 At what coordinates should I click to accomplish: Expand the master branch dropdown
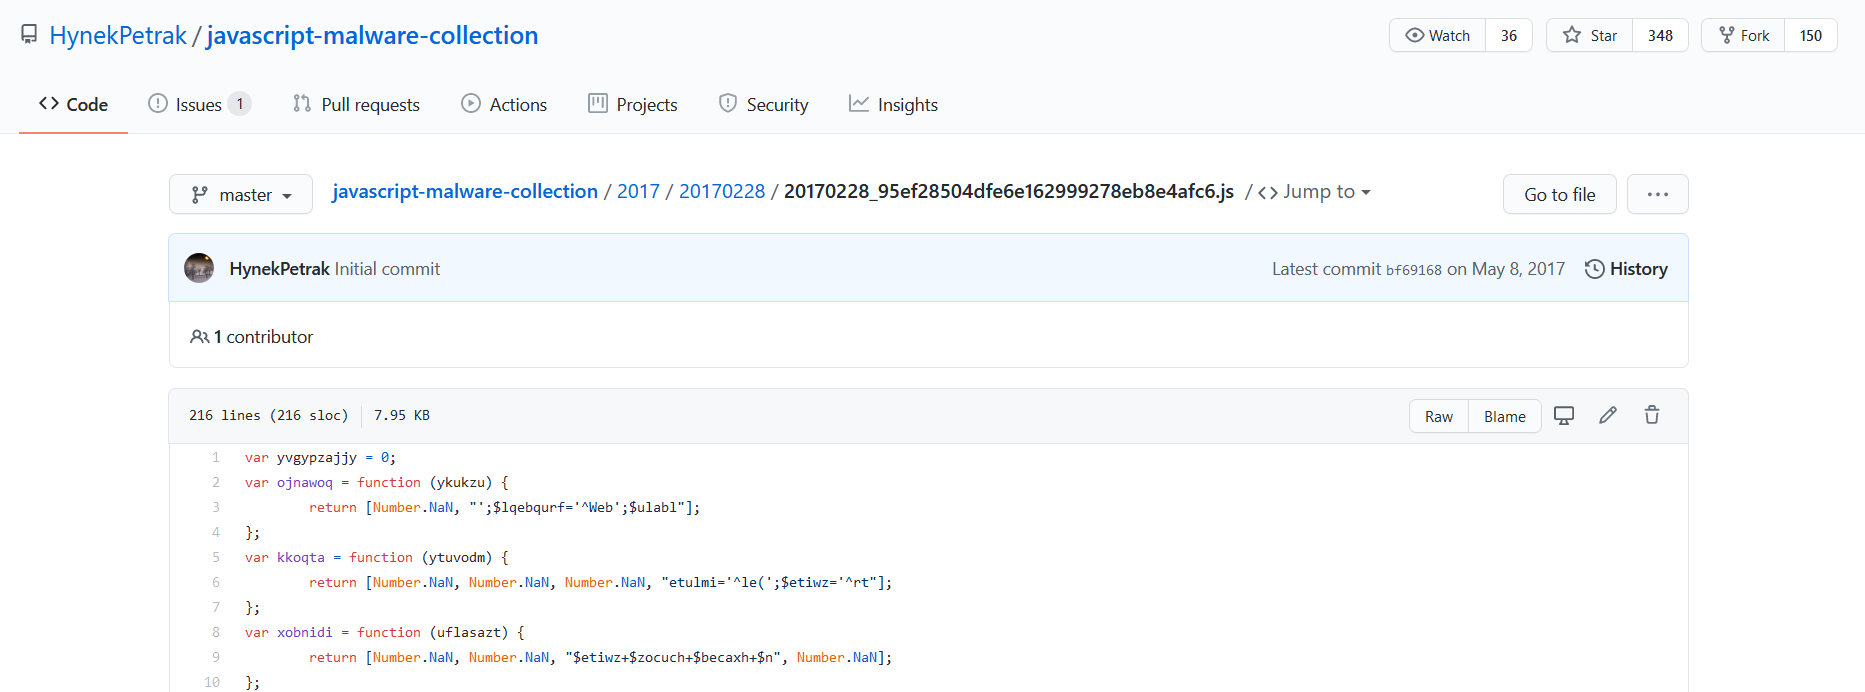point(241,194)
